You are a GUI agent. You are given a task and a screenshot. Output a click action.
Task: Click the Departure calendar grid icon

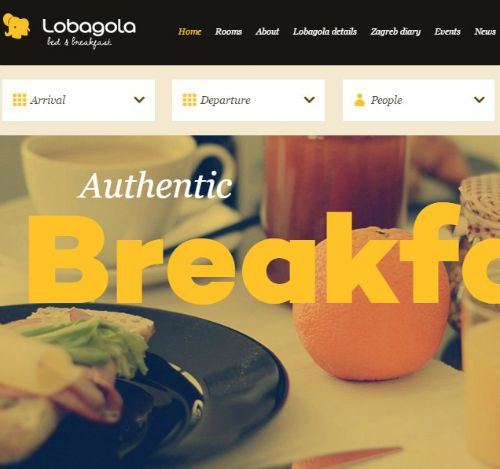tap(189, 100)
